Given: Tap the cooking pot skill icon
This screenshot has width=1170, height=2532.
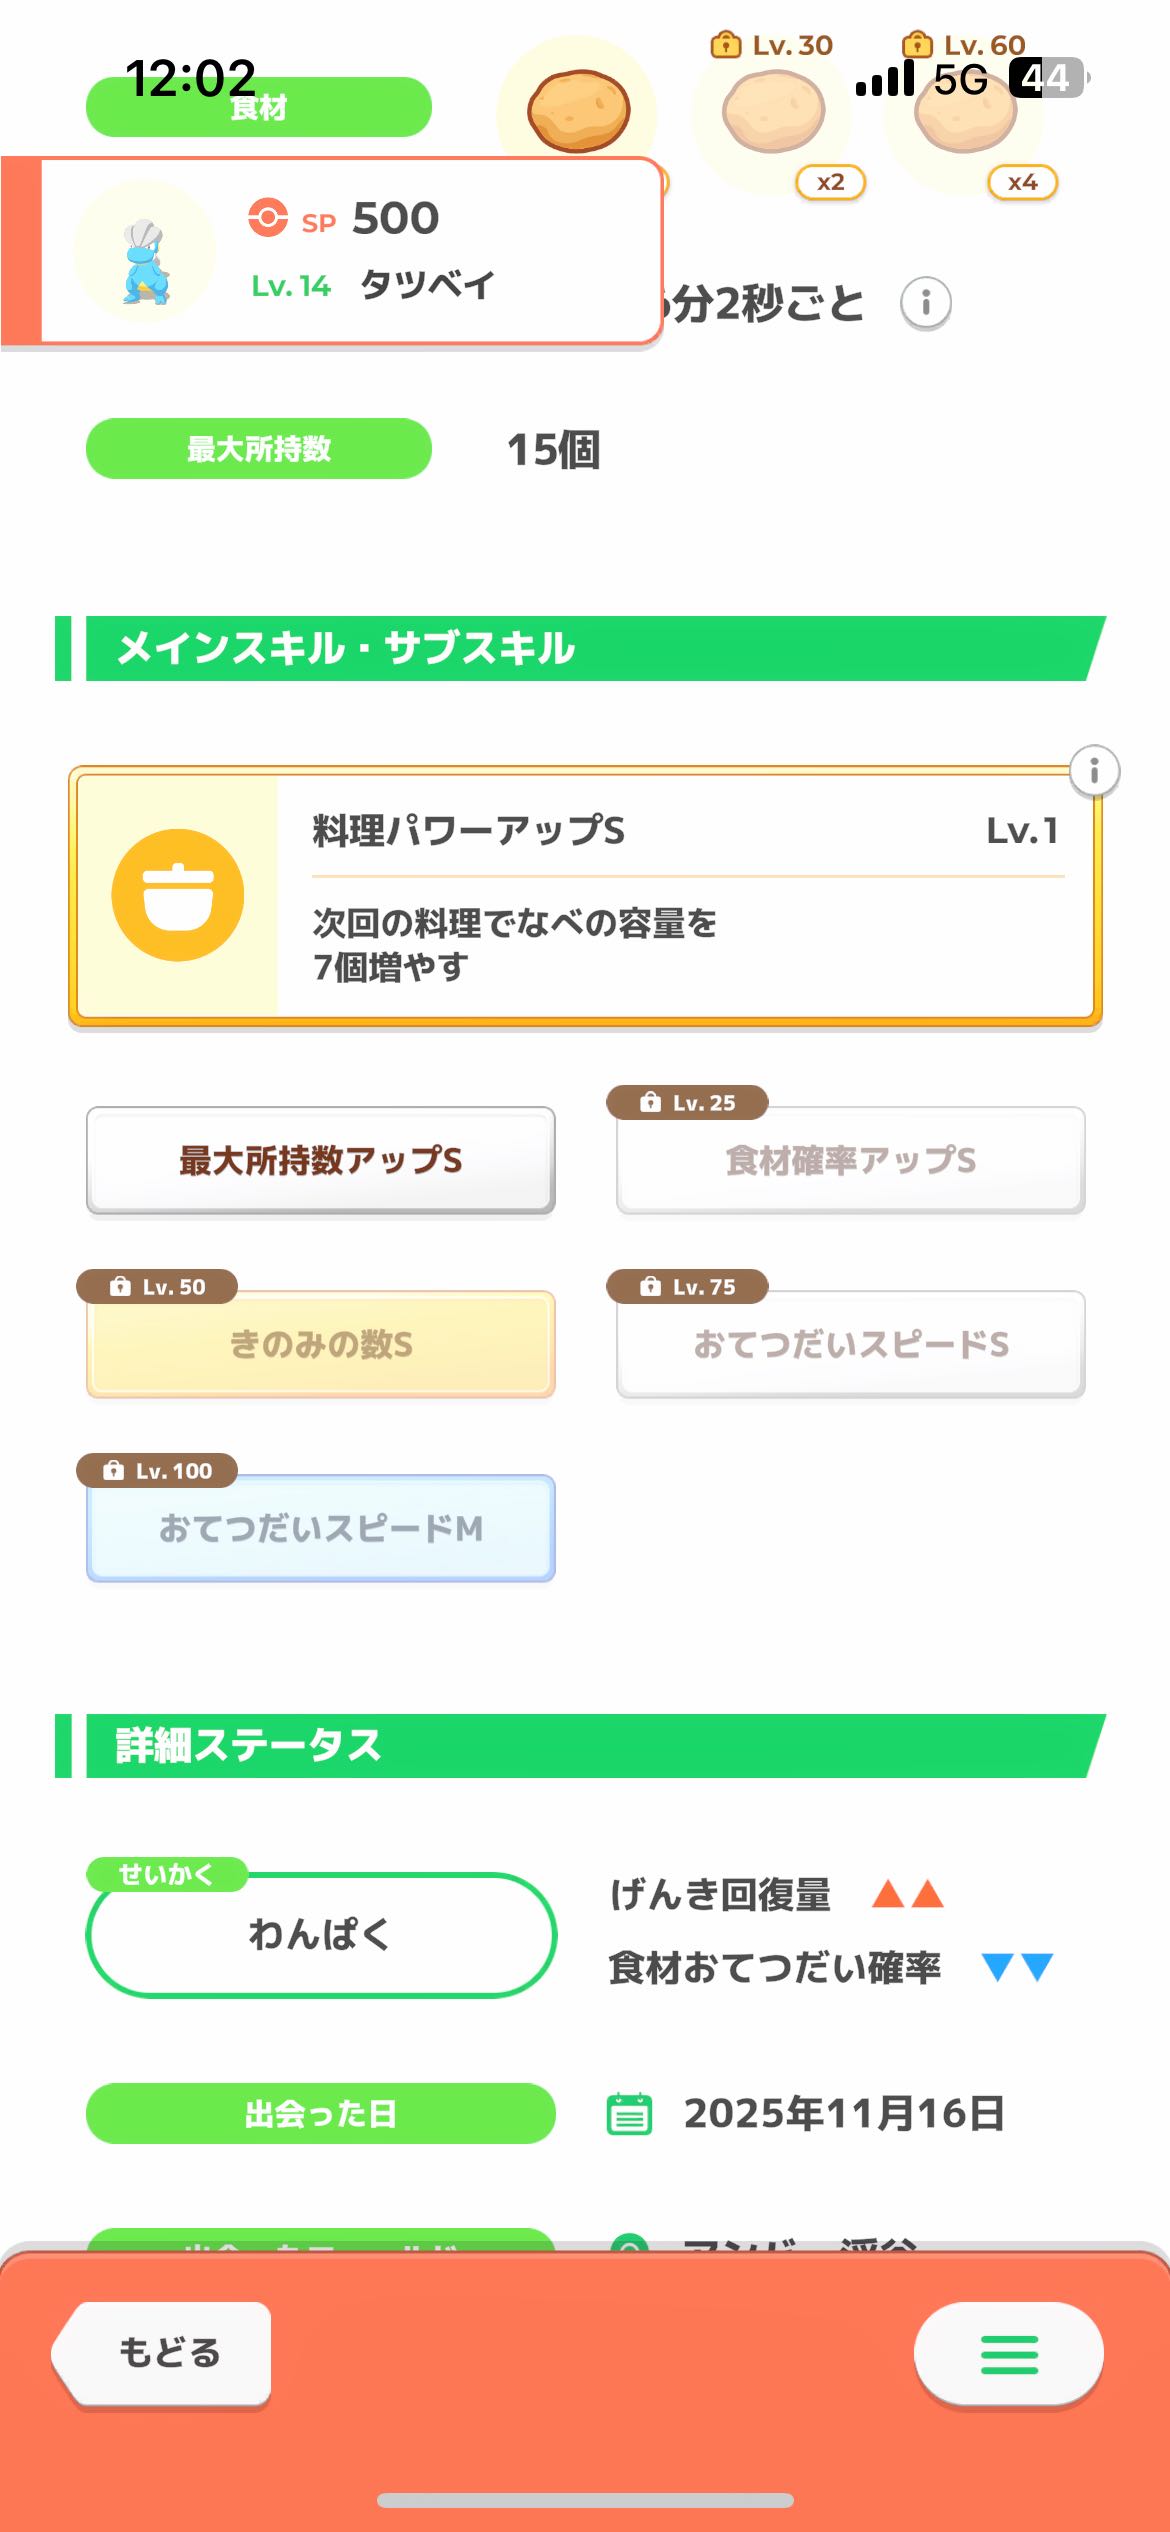Looking at the screenshot, I should pos(178,895).
